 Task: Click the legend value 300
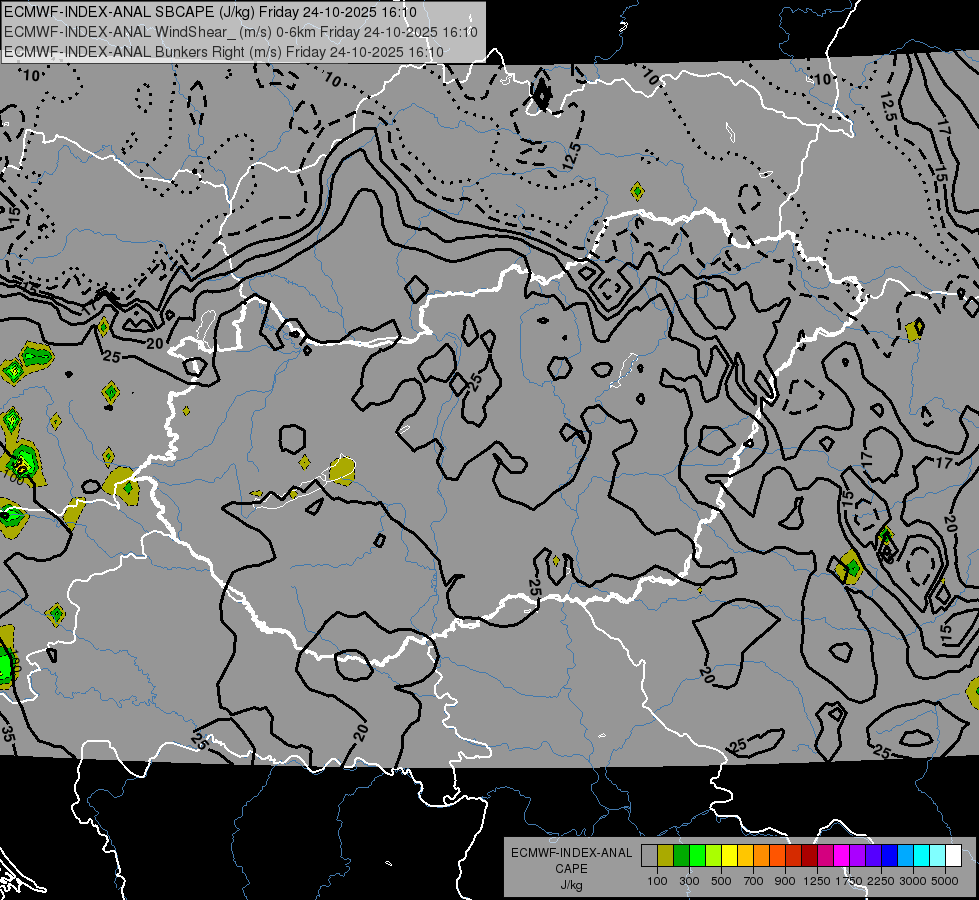(689, 881)
